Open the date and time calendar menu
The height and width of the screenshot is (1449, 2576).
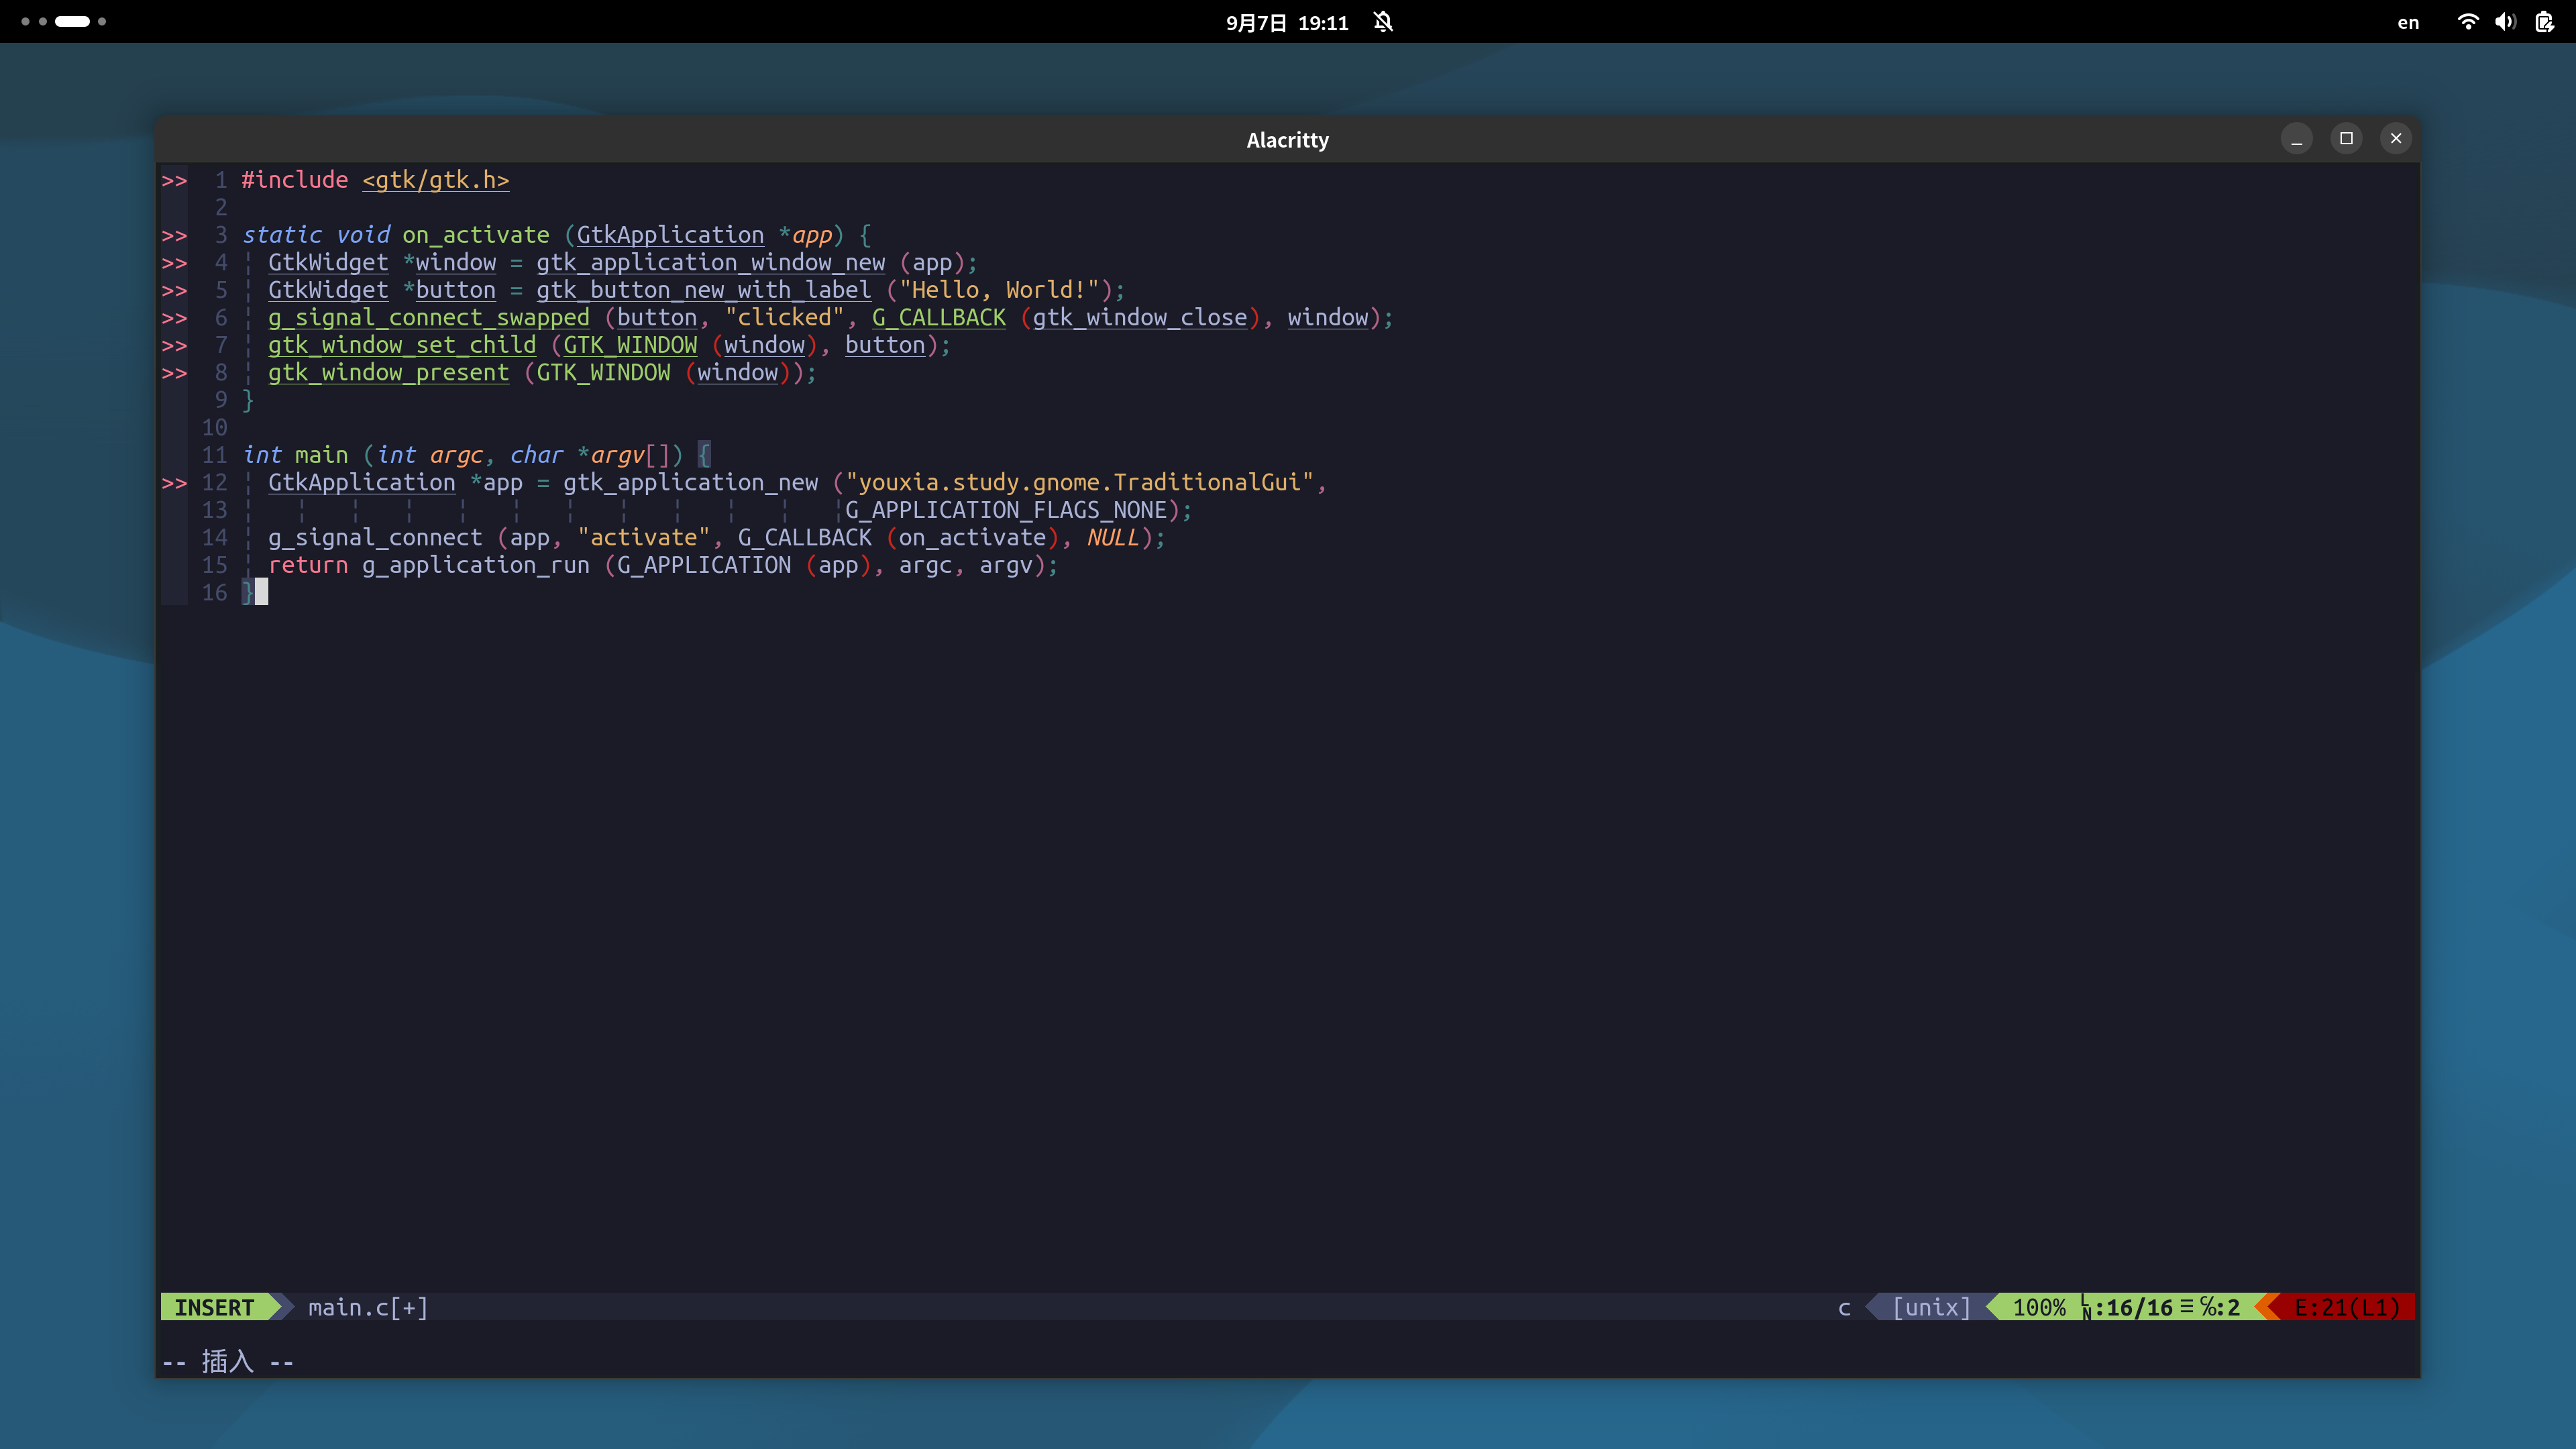click(x=1287, y=22)
